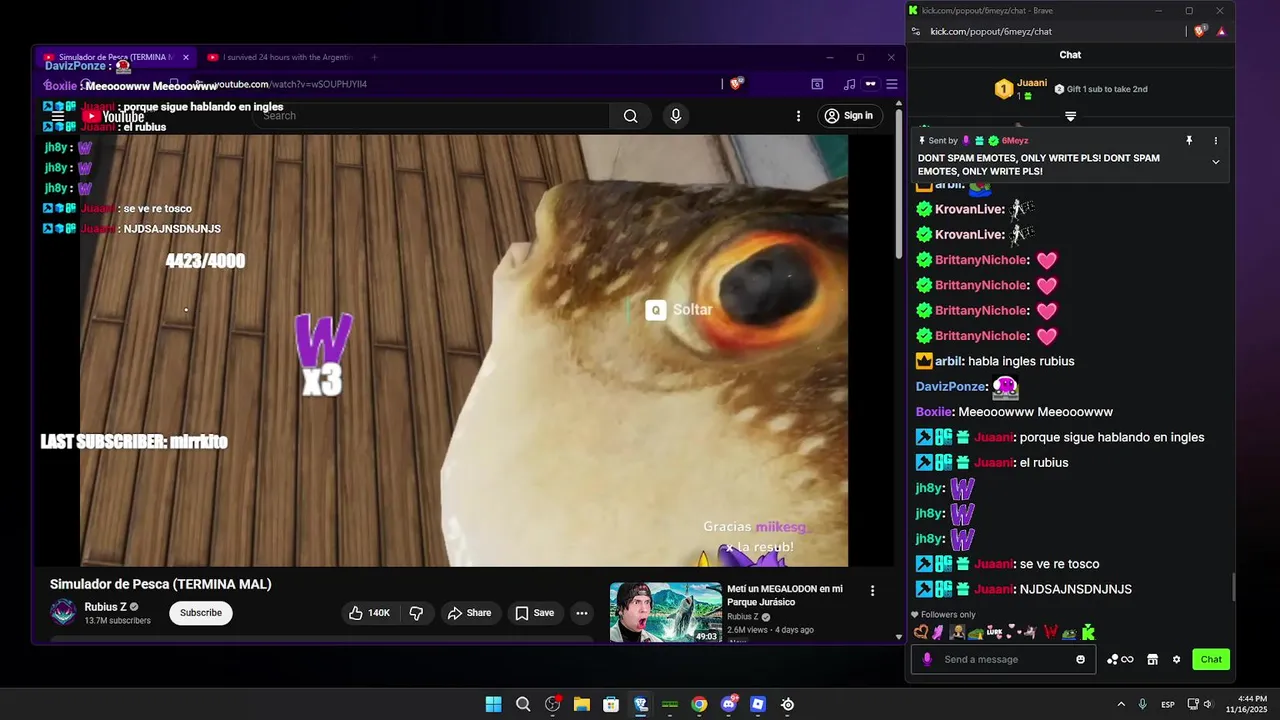The height and width of the screenshot is (720, 1280).
Task: Expand the gift sub leaderboard arrow
Action: pos(1070,116)
